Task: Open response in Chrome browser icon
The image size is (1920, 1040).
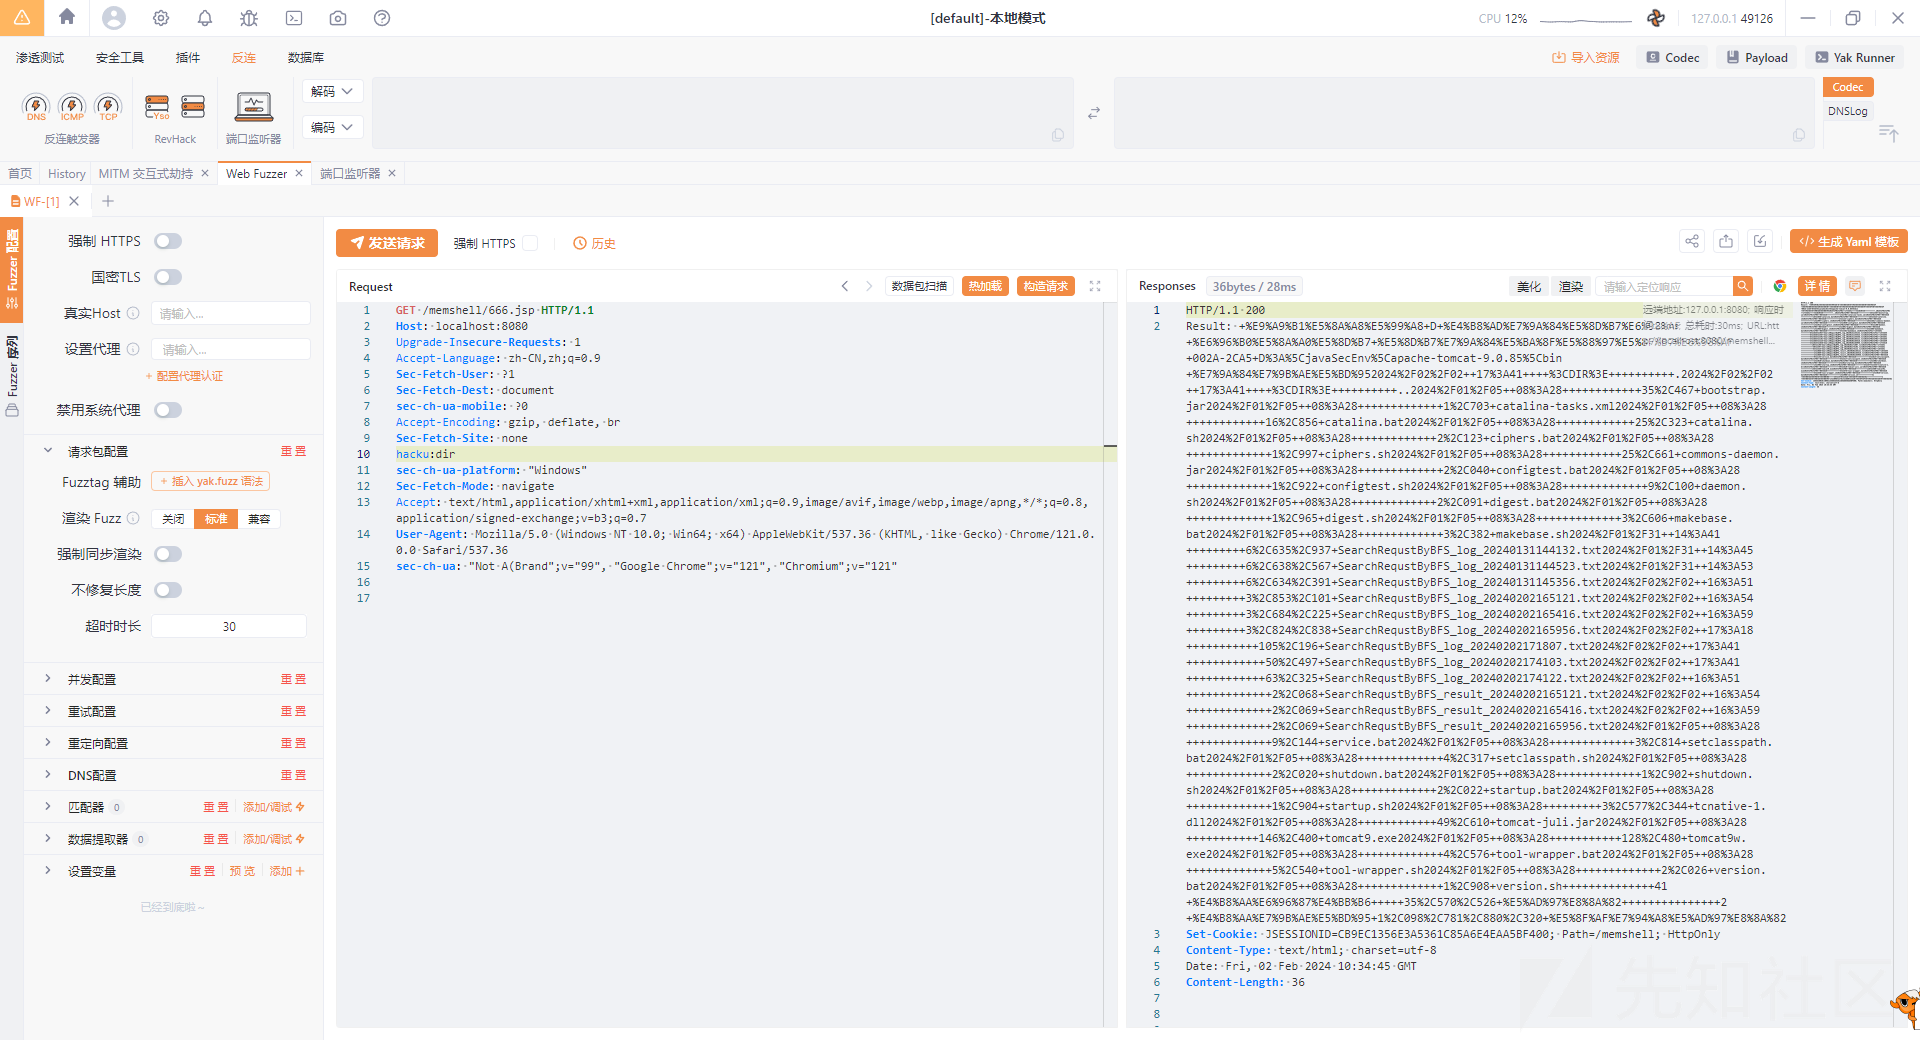Action: coord(1780,286)
